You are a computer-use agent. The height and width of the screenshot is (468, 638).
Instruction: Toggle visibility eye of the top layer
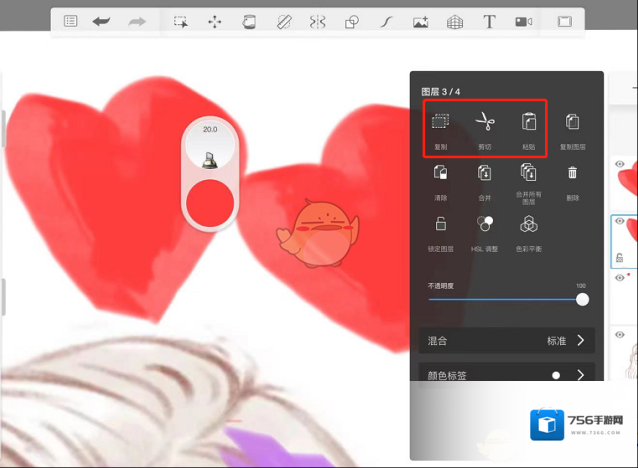pos(620,164)
